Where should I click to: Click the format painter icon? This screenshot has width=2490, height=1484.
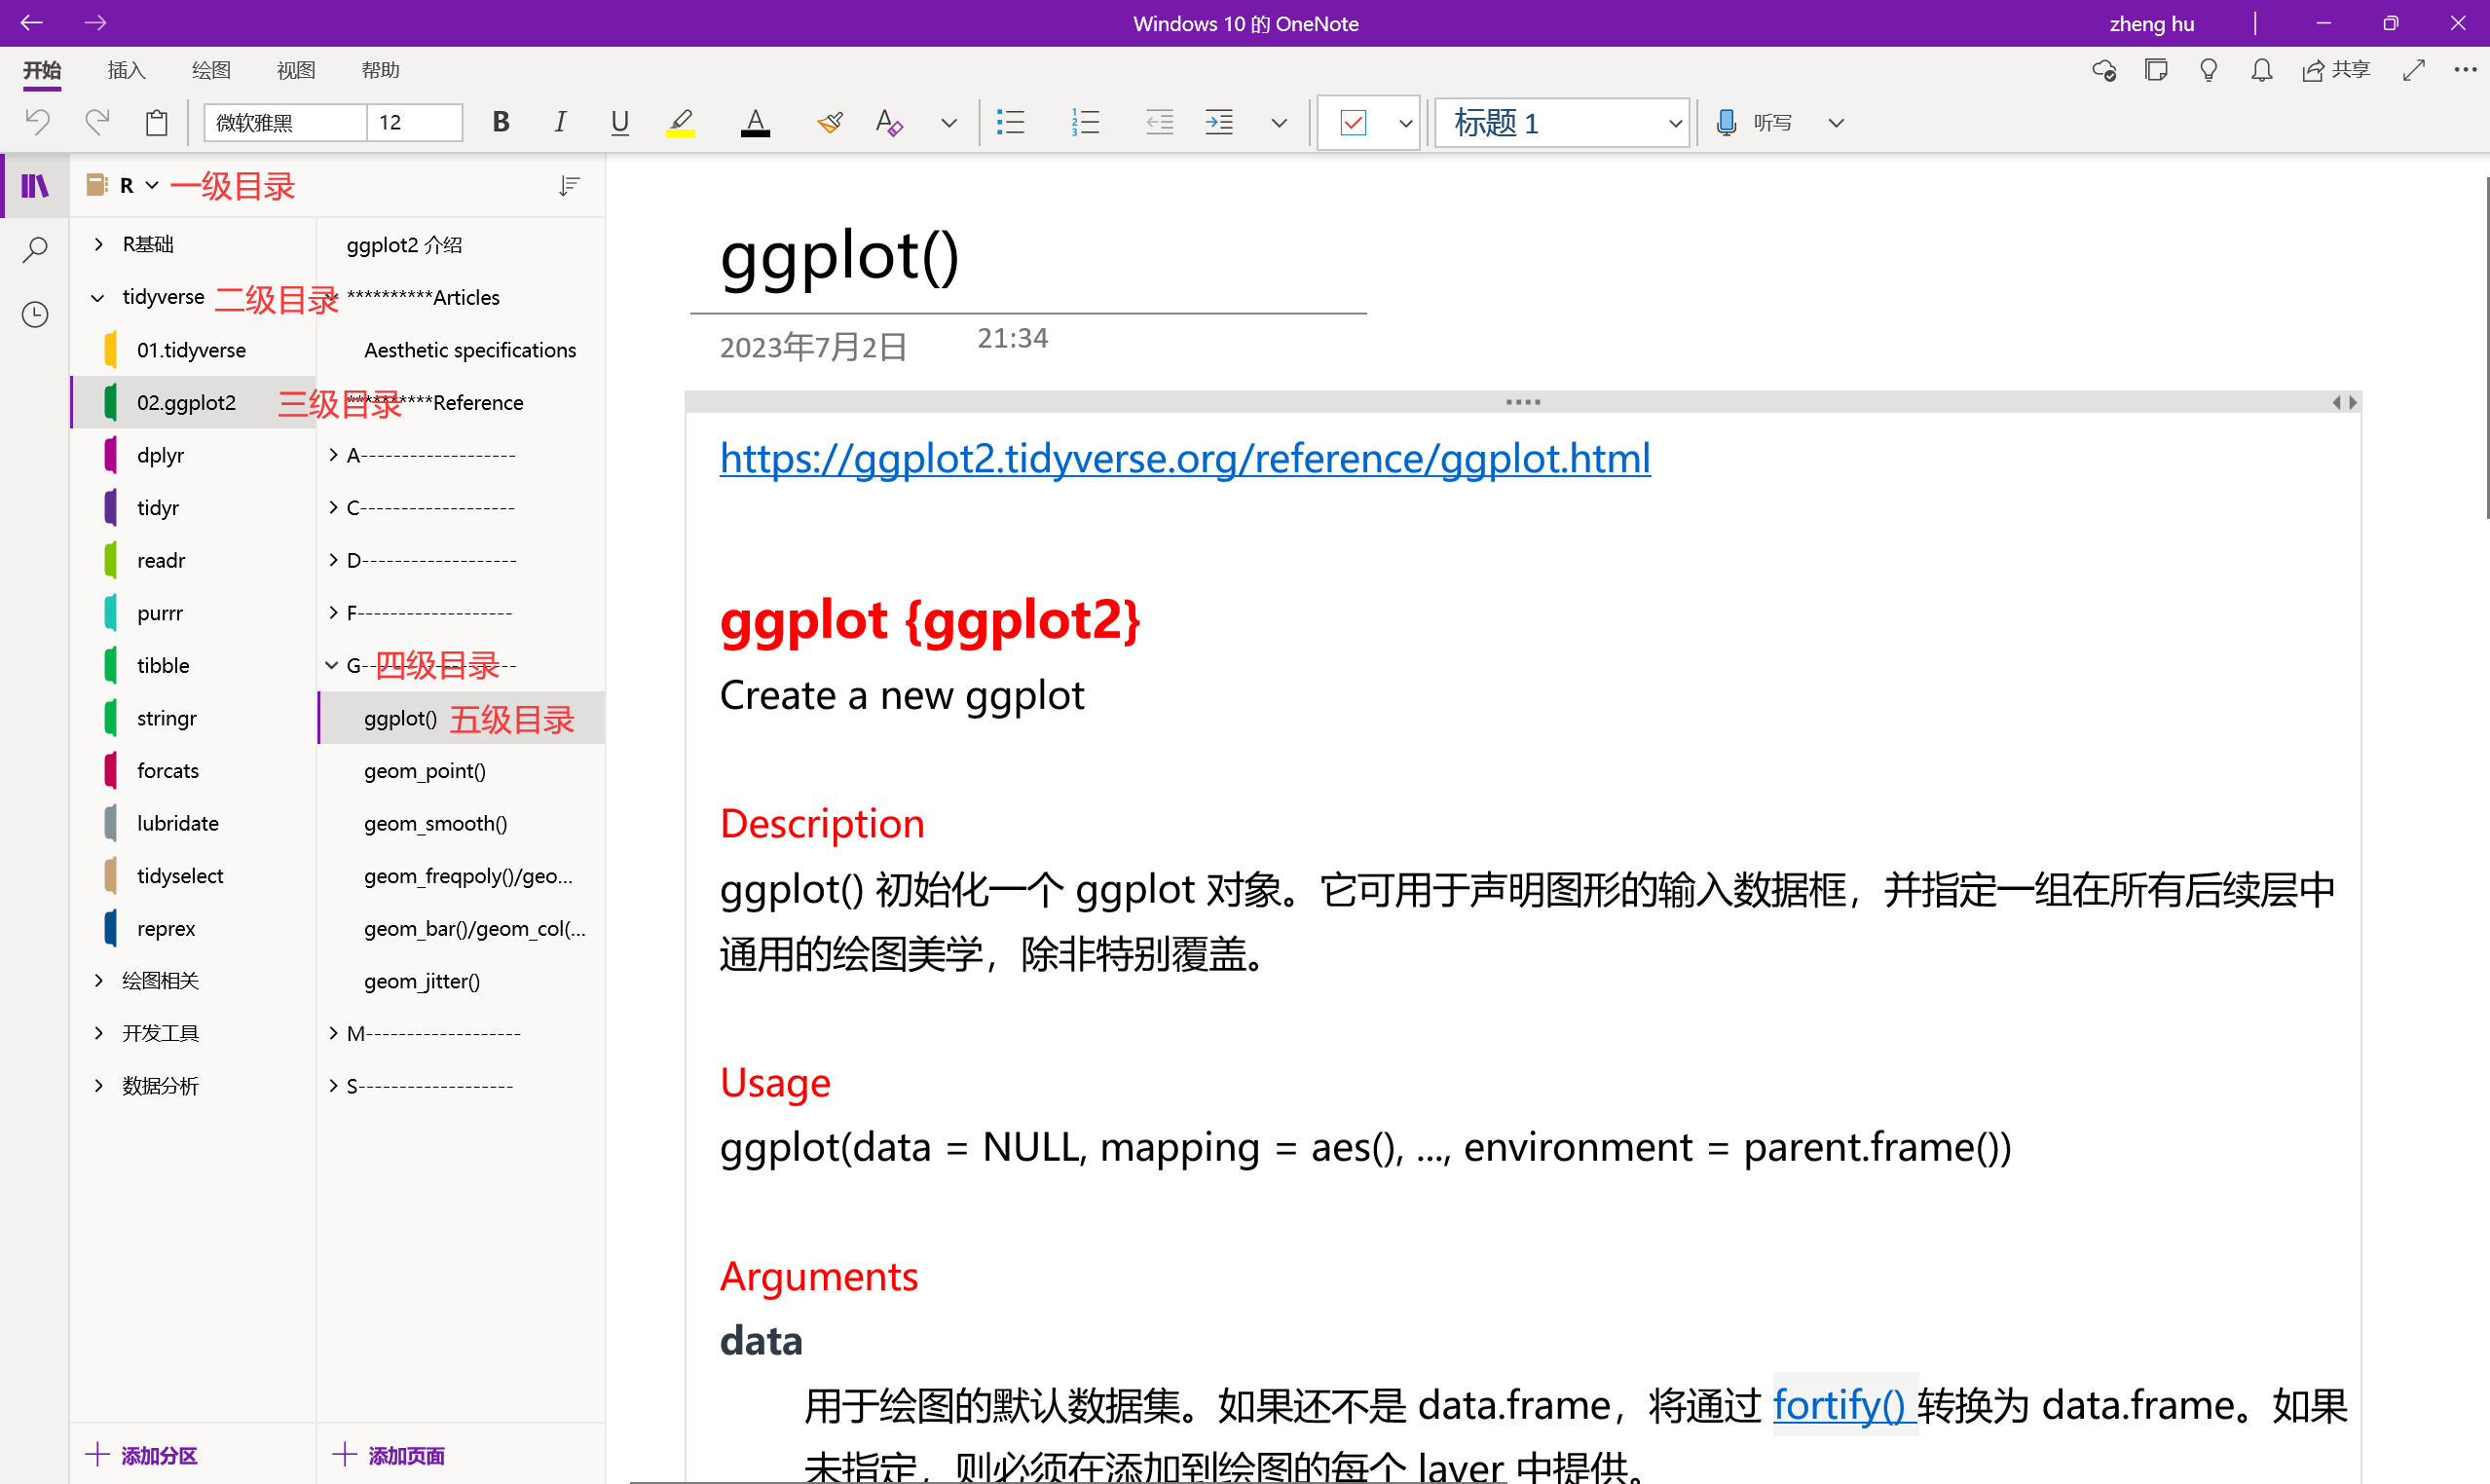pyautogui.click(x=829, y=122)
